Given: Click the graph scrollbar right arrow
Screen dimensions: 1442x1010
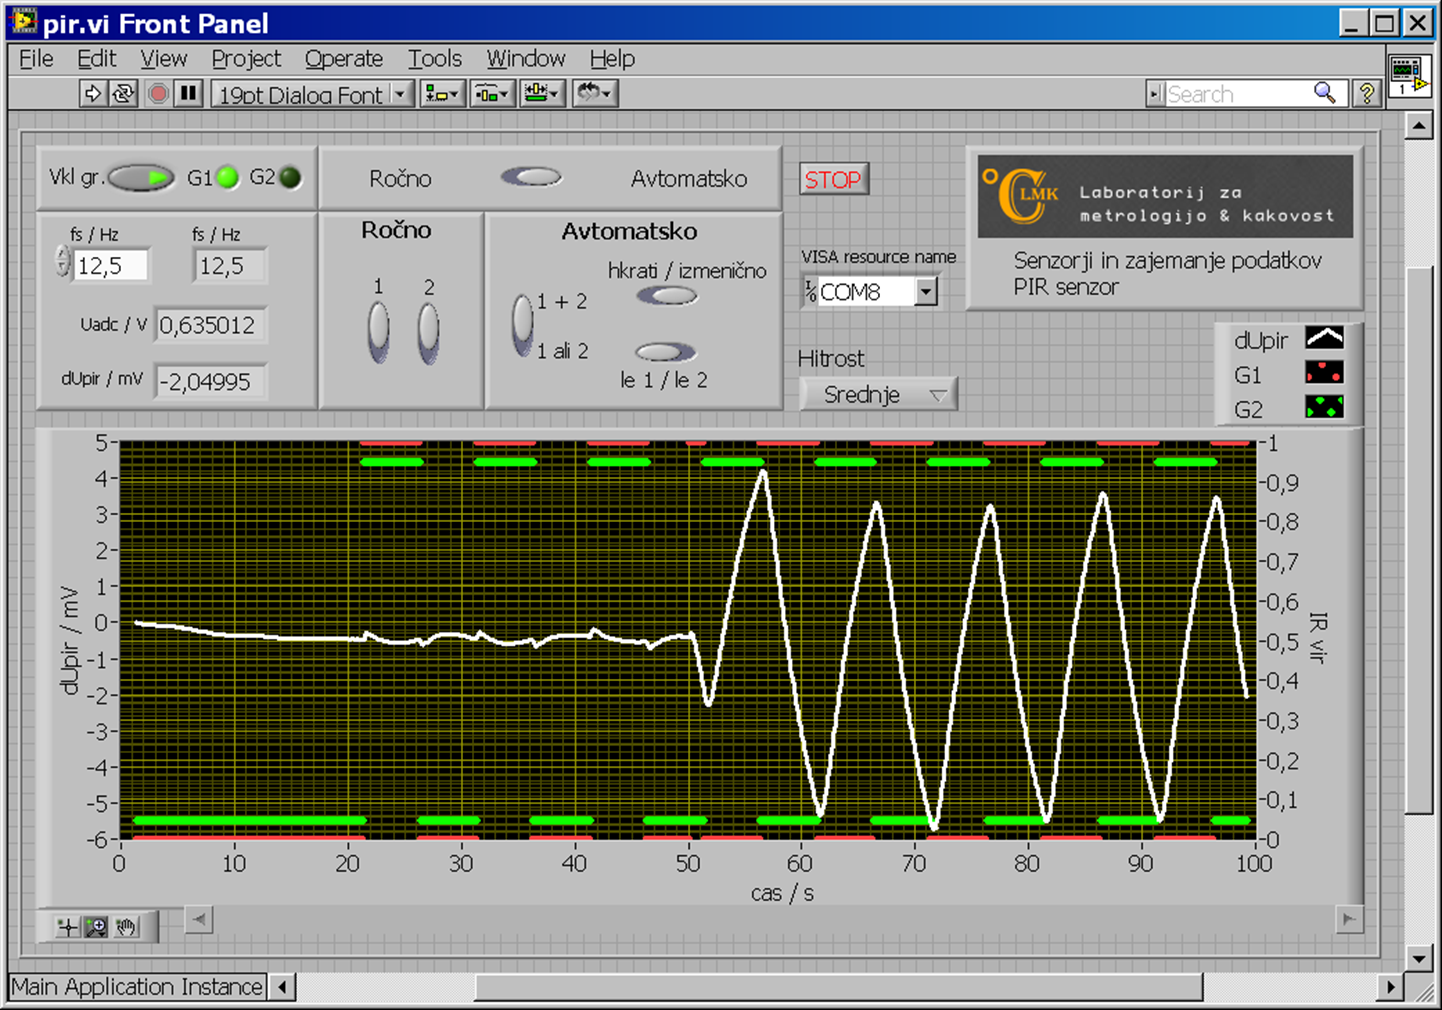Looking at the screenshot, I should pyautogui.click(x=1349, y=919).
